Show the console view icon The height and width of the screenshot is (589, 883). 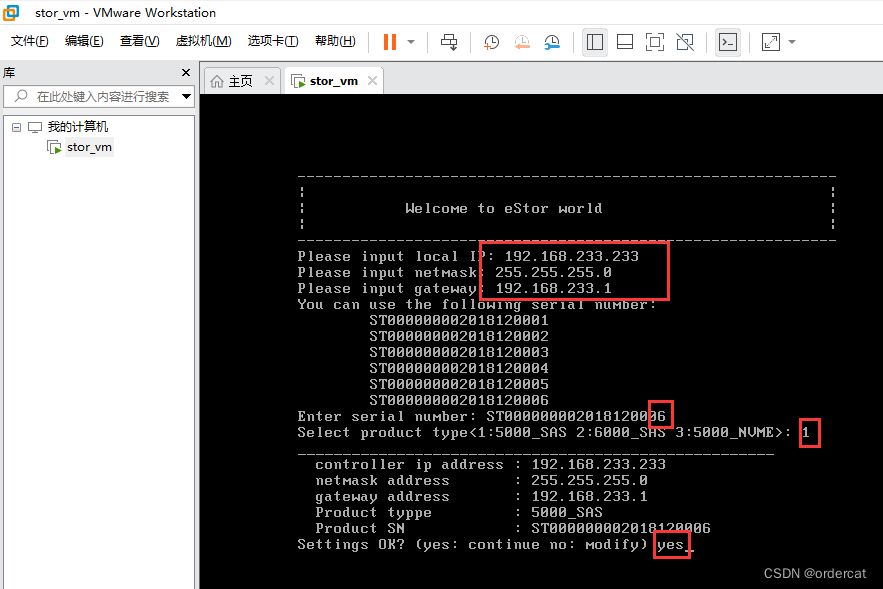click(728, 42)
